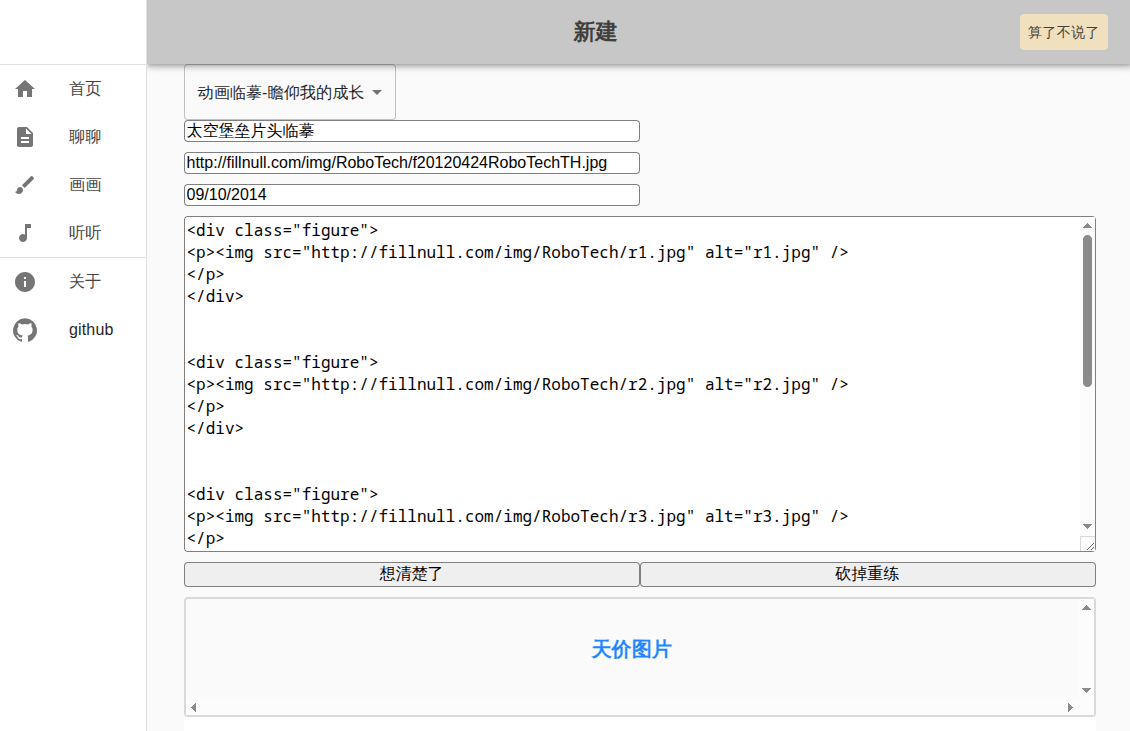
Task: Click the image URL input field
Action: click(x=411, y=163)
